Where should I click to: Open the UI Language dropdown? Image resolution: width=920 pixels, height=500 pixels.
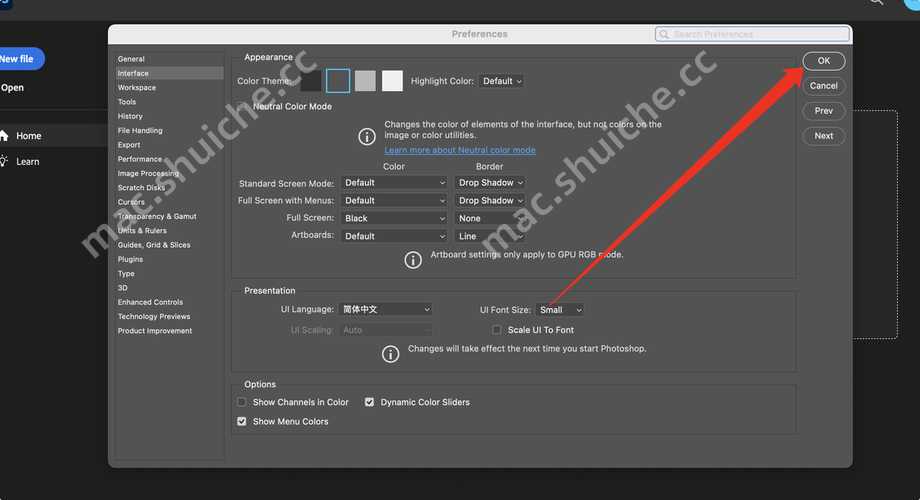(385, 310)
